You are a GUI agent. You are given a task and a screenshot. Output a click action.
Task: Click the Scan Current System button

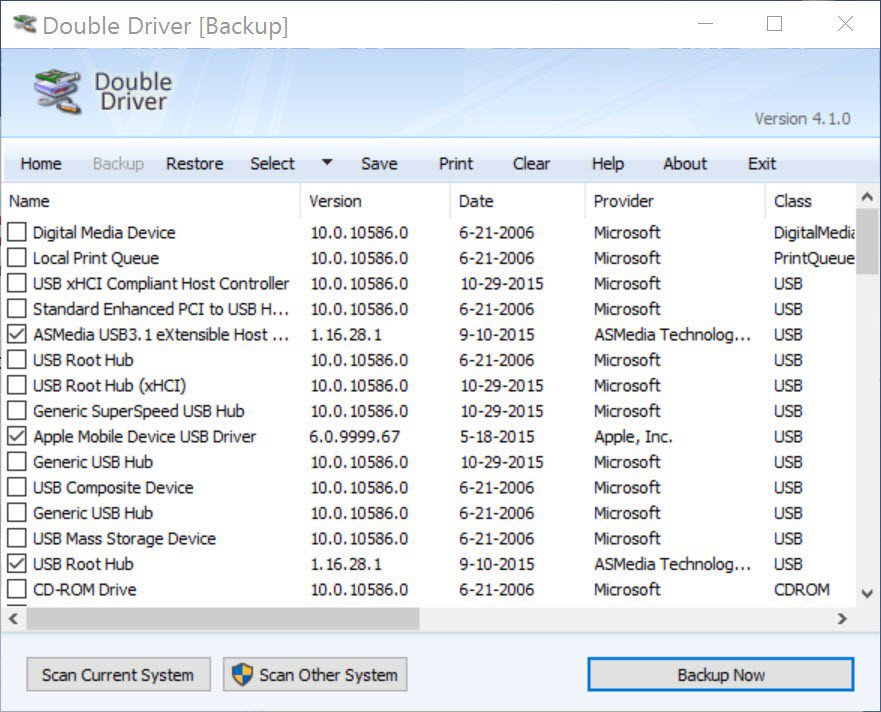[119, 674]
